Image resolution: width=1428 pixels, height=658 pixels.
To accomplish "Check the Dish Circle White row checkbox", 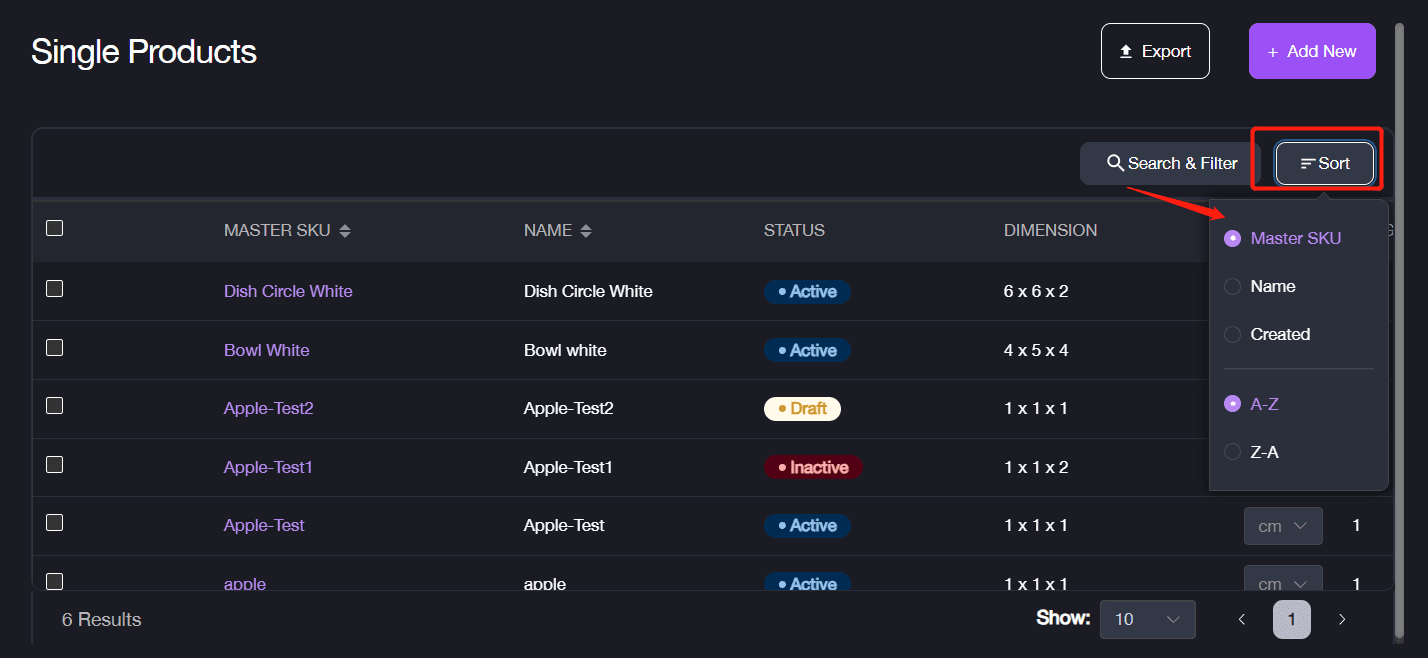I will click(55, 289).
